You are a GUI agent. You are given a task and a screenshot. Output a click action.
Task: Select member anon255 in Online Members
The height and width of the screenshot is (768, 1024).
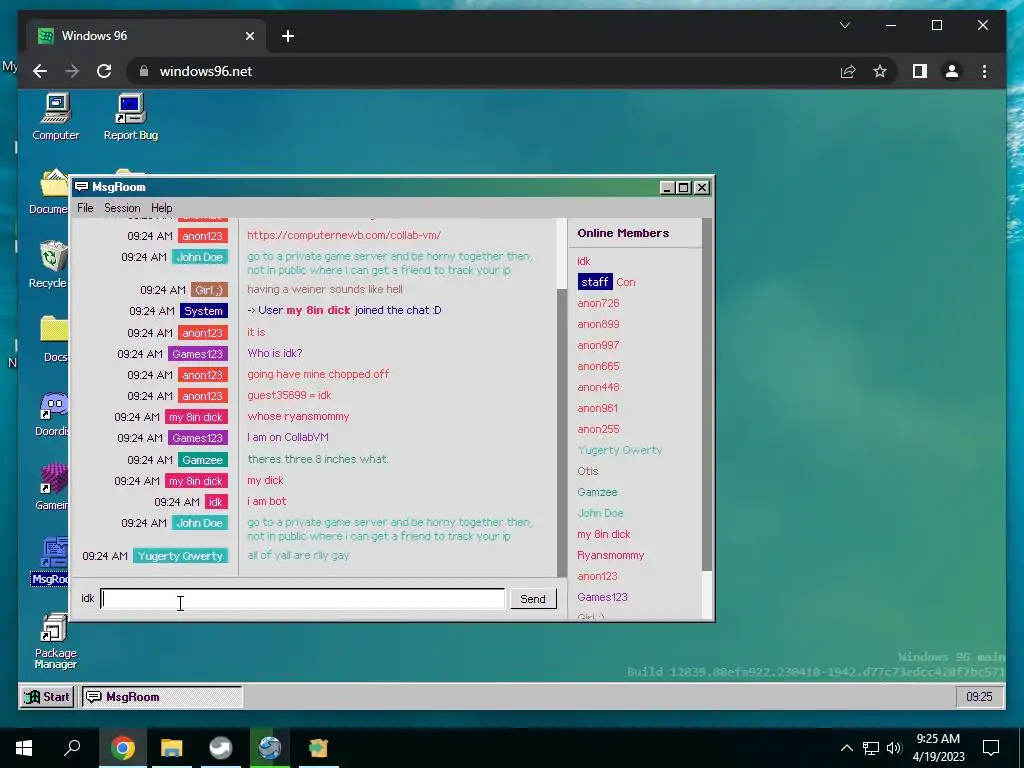(x=598, y=429)
